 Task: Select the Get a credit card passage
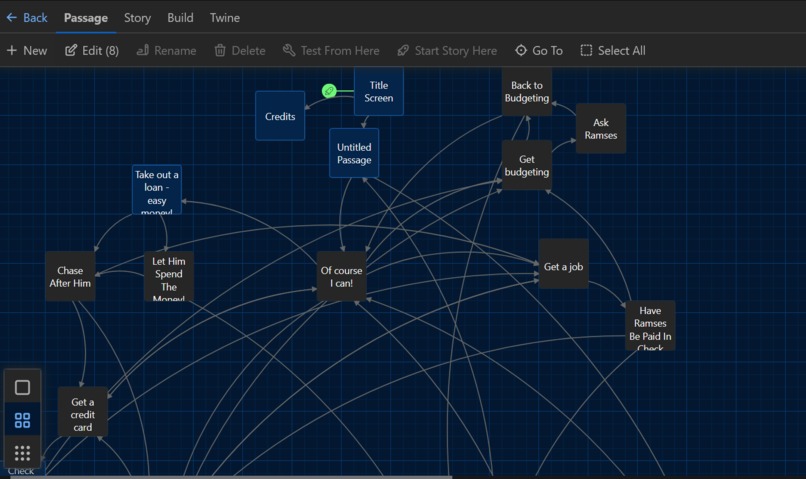tap(83, 412)
